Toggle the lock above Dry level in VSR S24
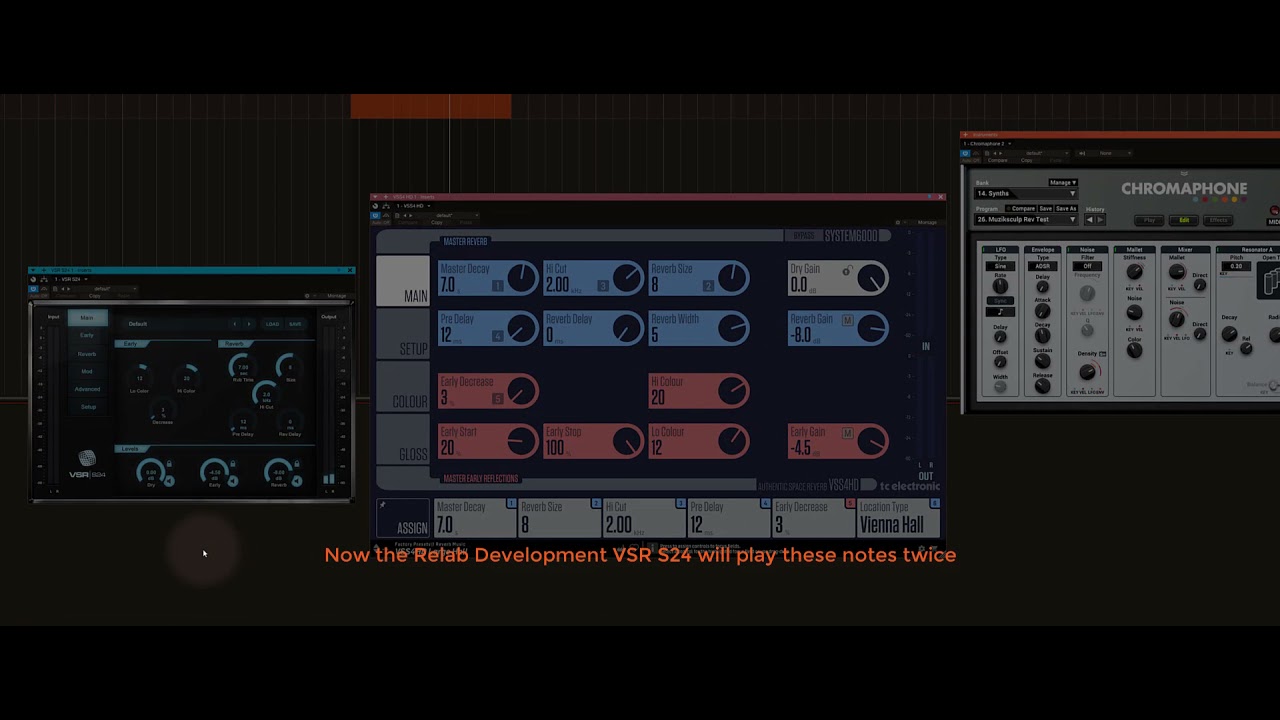 click(x=169, y=464)
